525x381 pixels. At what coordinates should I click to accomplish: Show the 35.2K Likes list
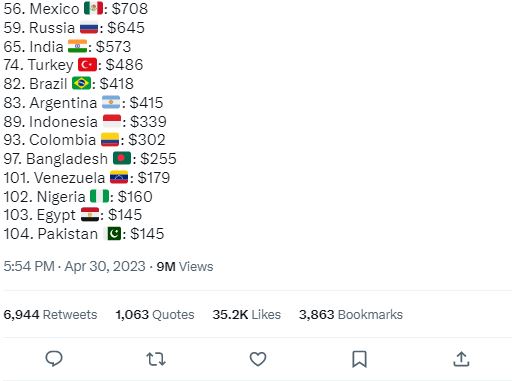tap(246, 315)
